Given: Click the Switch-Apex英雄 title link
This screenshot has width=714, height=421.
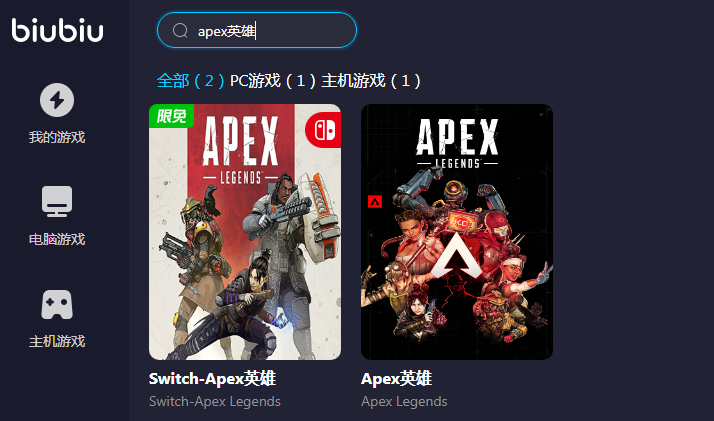Looking at the screenshot, I should [212, 379].
